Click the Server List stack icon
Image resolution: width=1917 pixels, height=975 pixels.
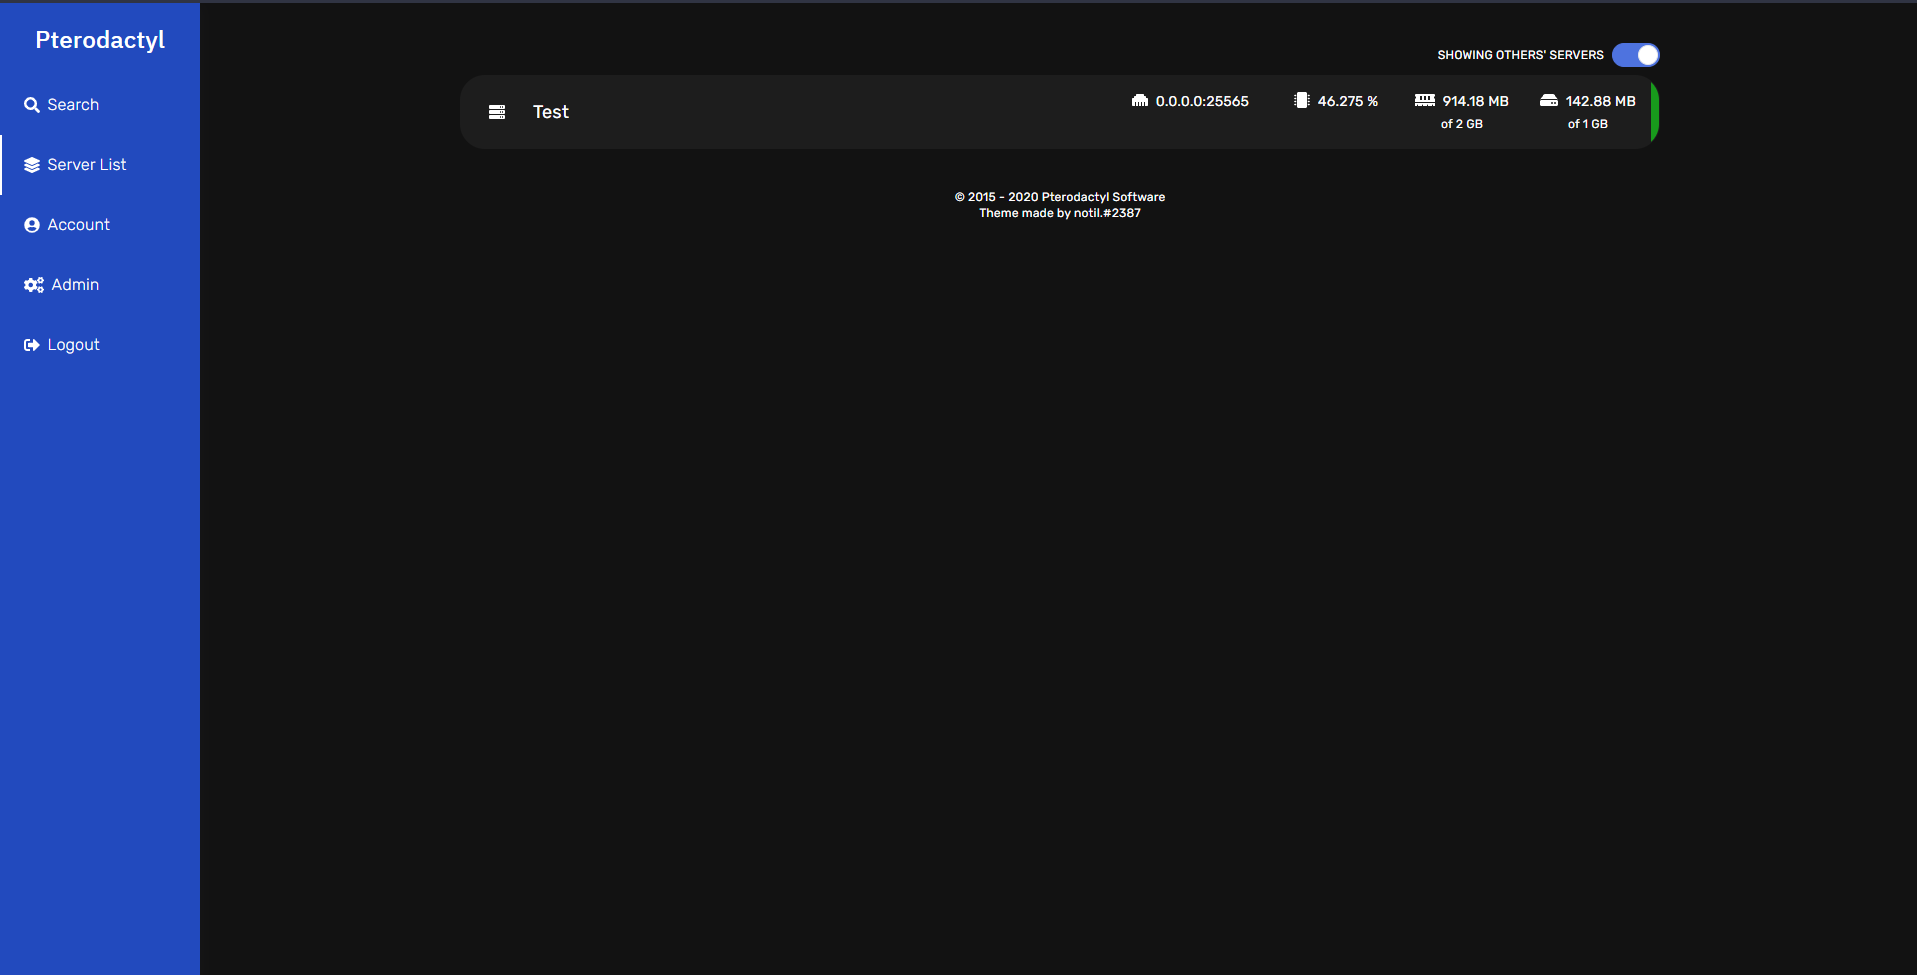point(32,165)
